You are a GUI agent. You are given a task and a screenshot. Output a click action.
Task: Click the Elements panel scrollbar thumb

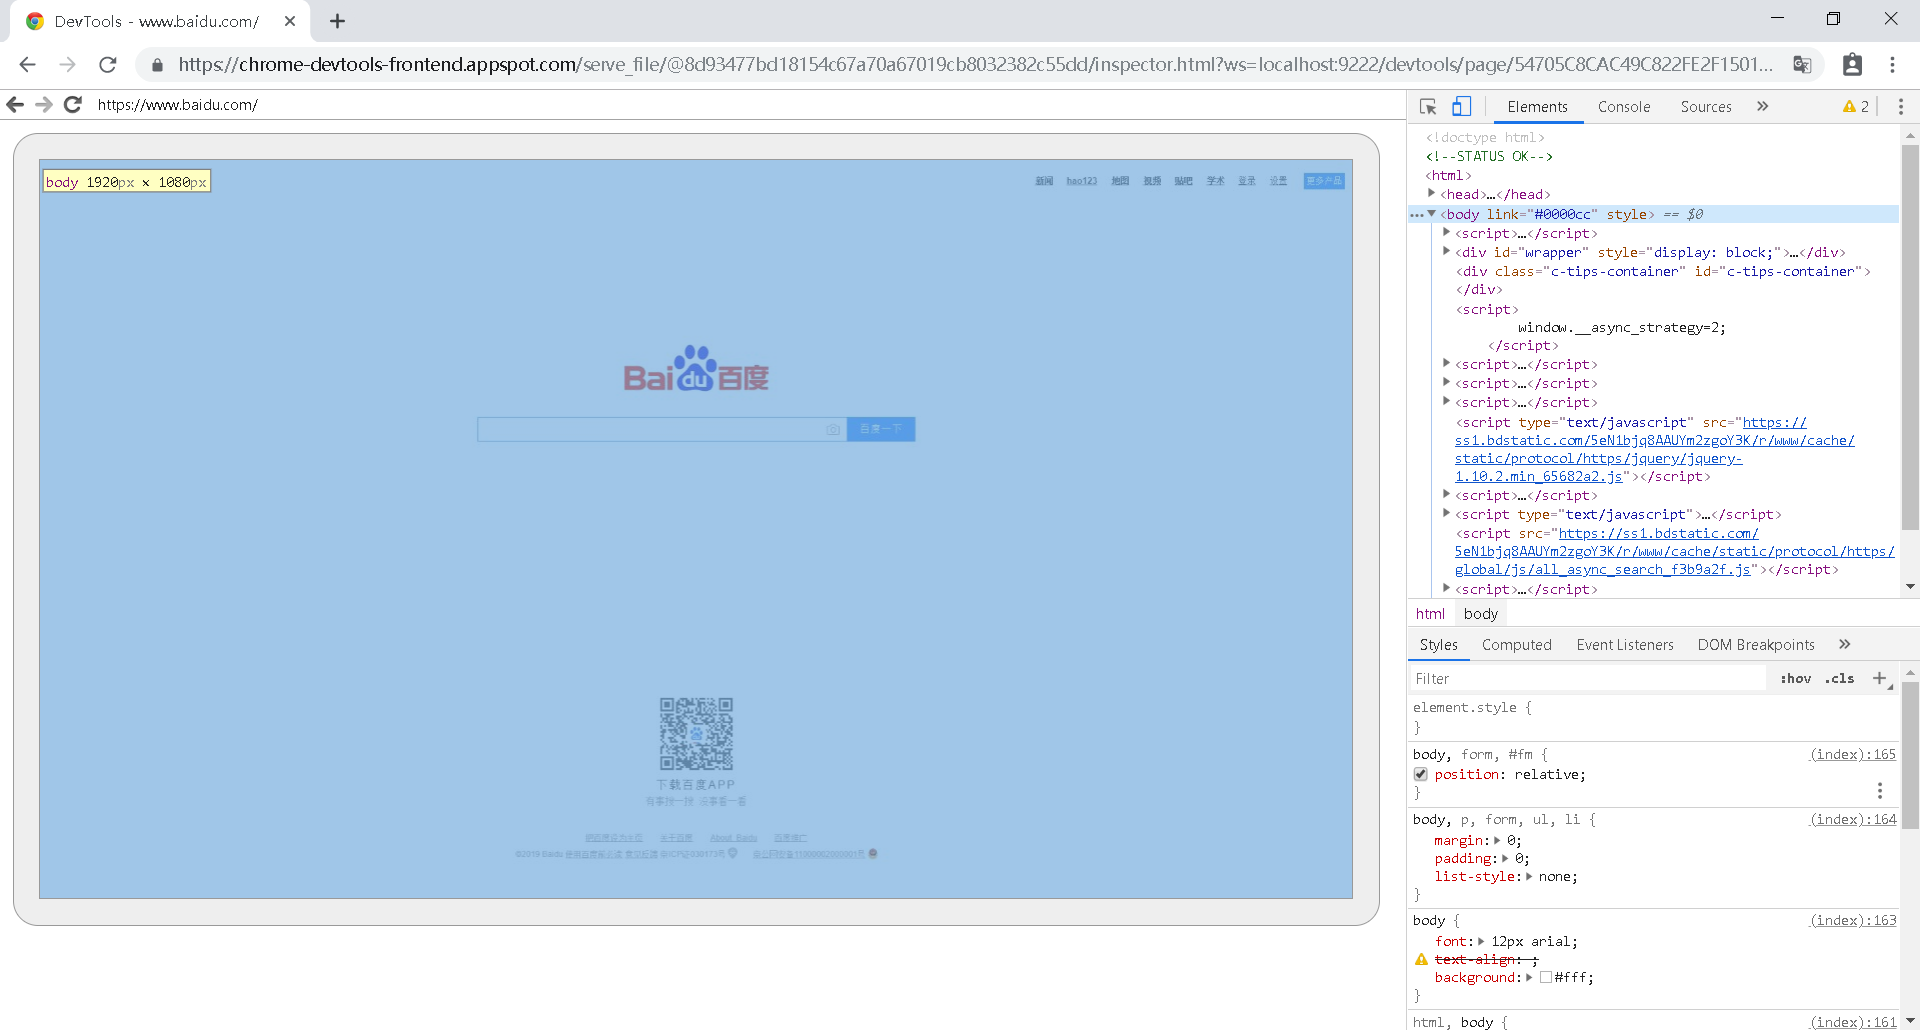coord(1910,336)
